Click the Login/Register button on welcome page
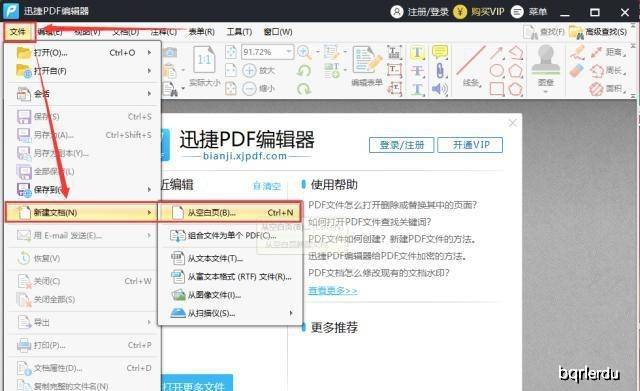Image resolution: width=640 pixels, height=391 pixels. click(401, 145)
